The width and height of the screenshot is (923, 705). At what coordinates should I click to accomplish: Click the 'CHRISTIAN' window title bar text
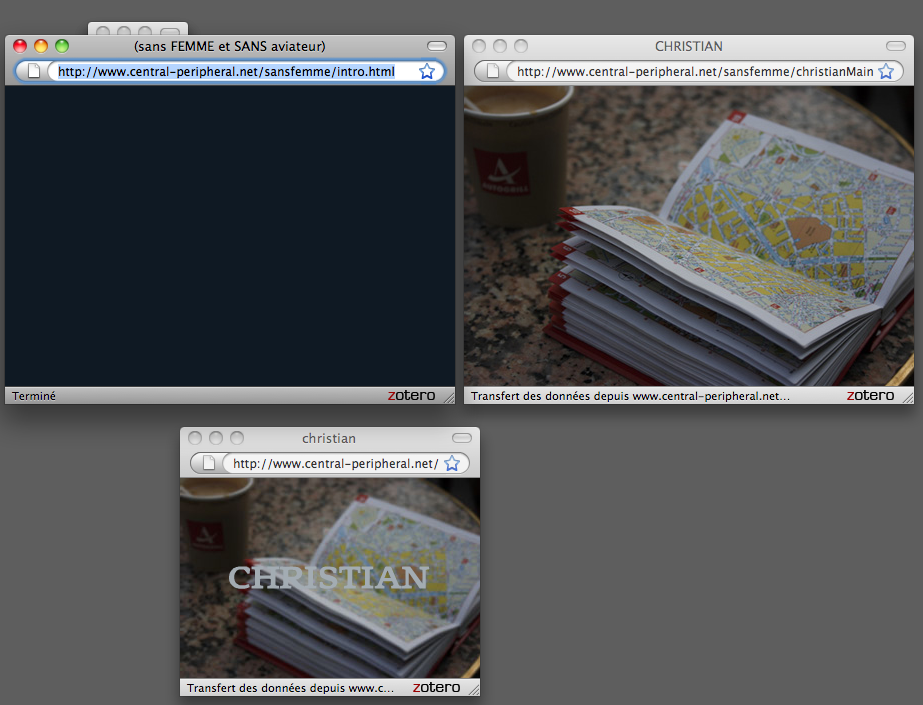click(x=689, y=46)
